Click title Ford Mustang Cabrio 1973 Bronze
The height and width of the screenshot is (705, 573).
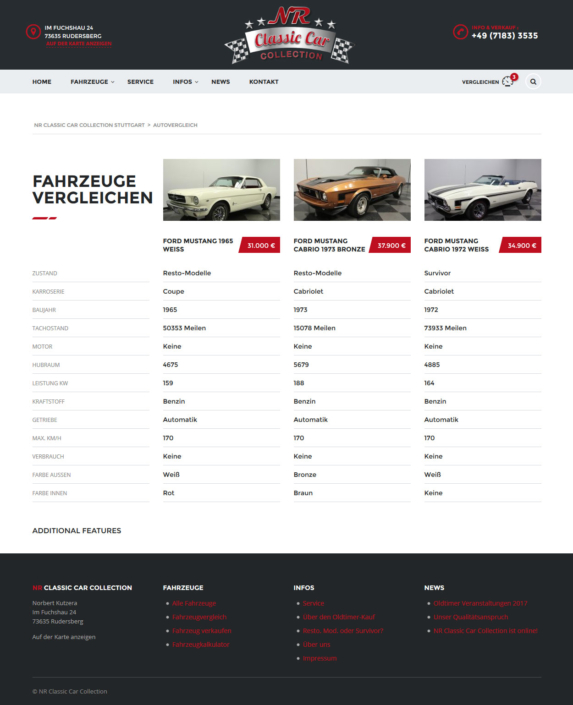click(329, 245)
